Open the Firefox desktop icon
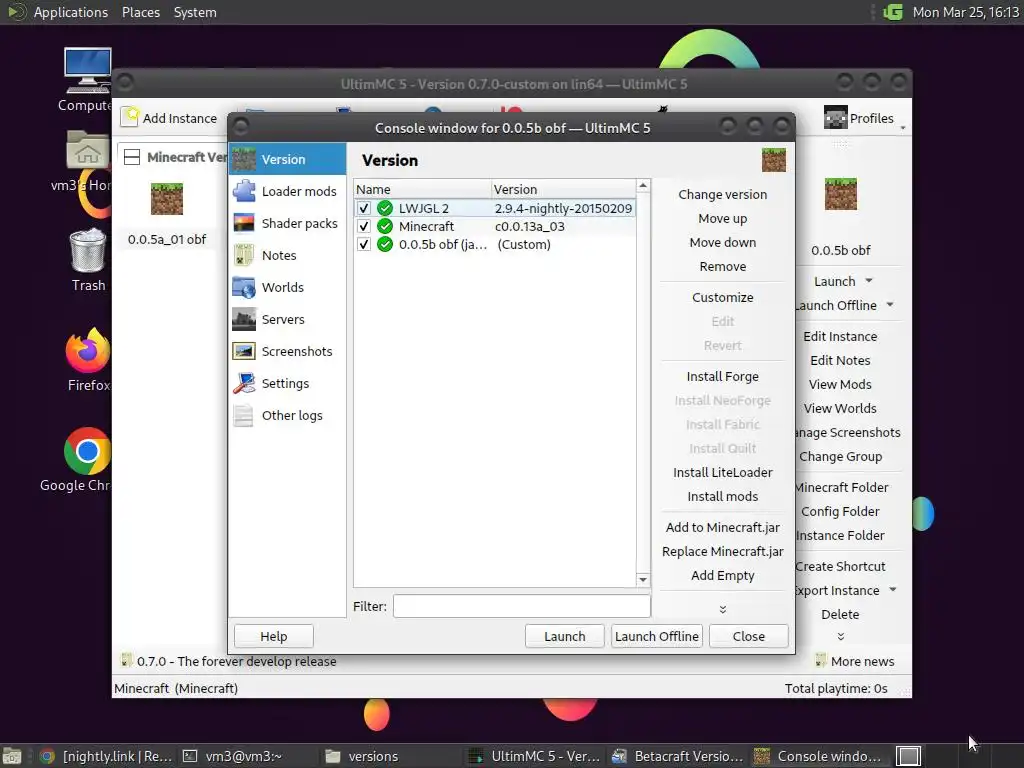 [x=88, y=350]
